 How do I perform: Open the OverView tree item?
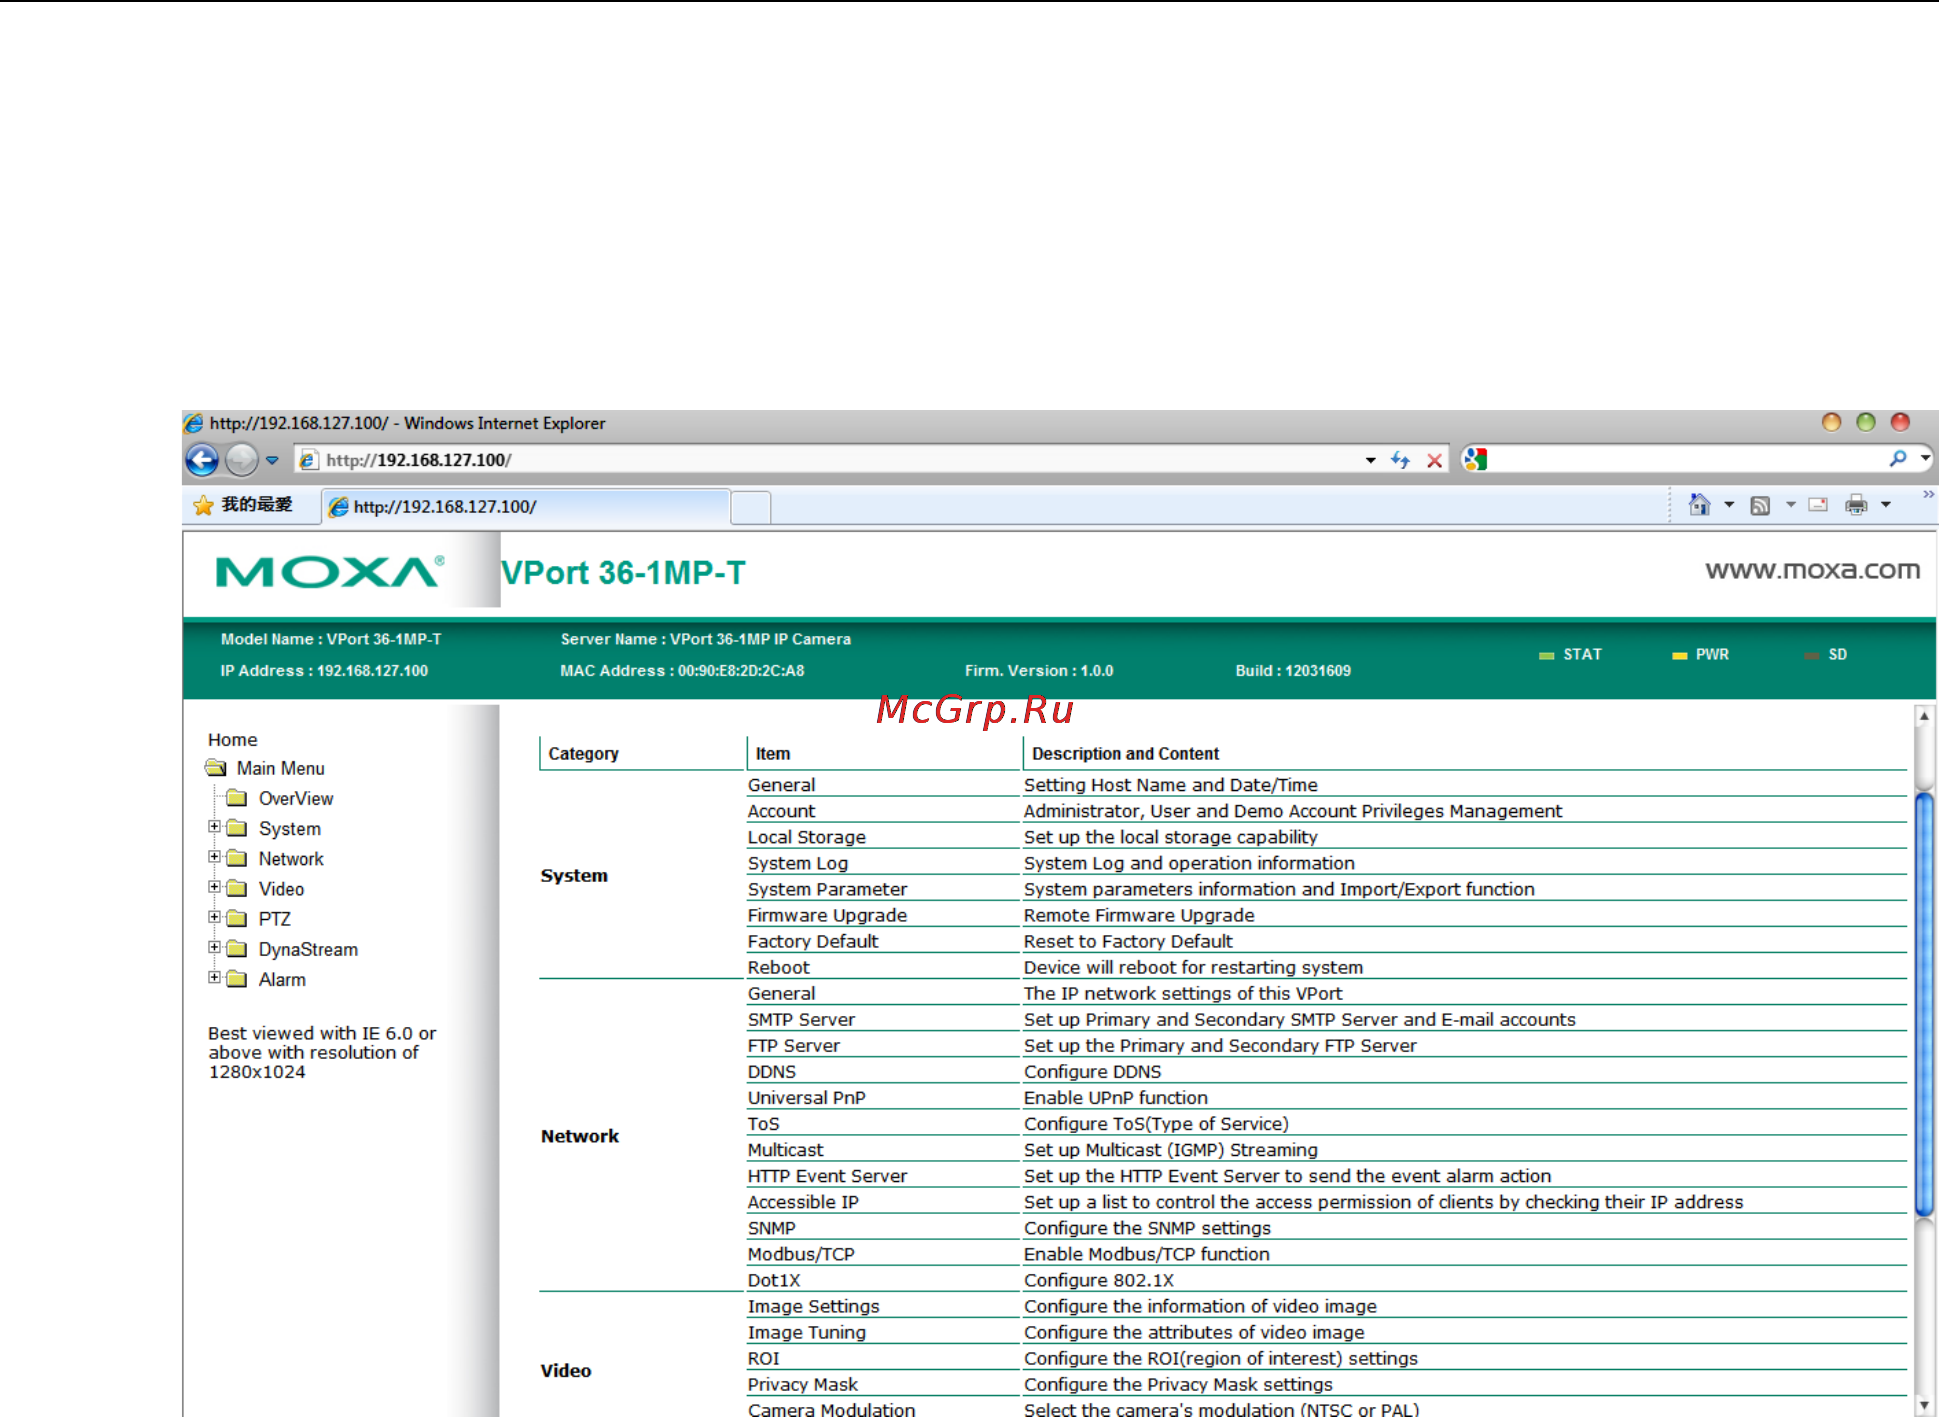[x=296, y=798]
